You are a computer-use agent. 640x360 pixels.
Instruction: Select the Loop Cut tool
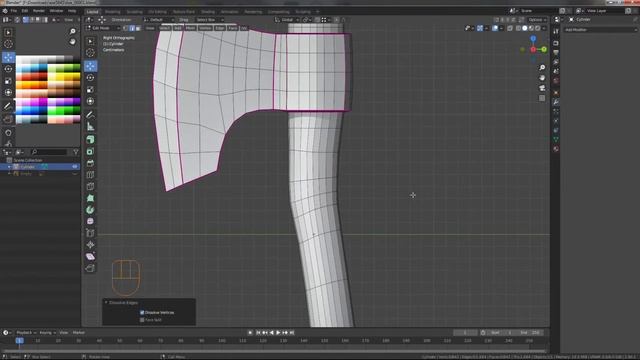[90, 175]
